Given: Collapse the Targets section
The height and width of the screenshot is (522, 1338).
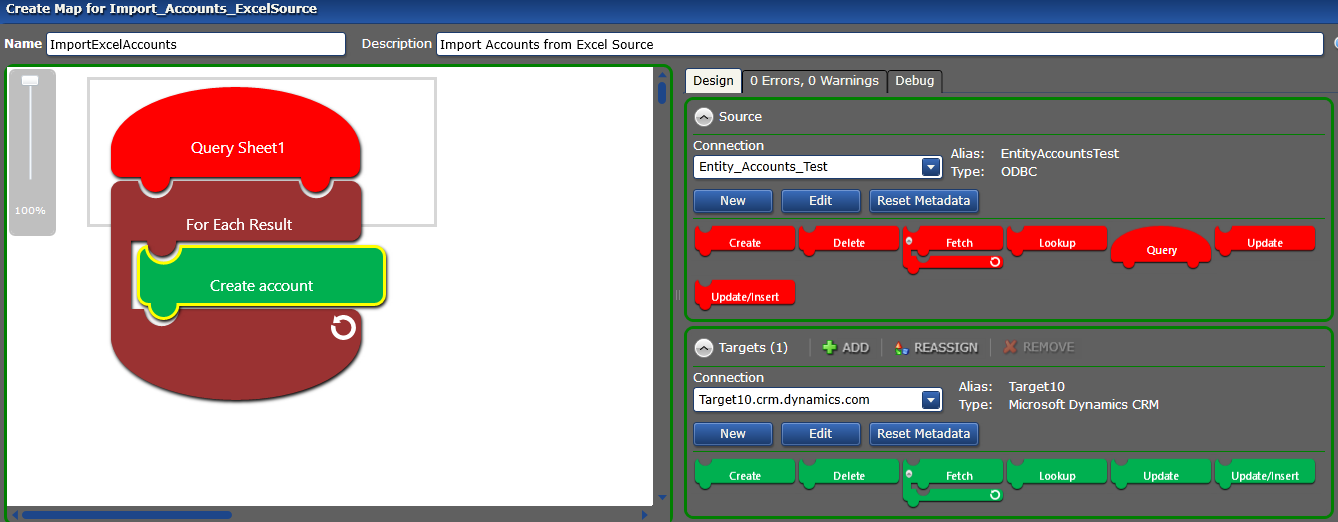Looking at the screenshot, I should click(x=704, y=347).
